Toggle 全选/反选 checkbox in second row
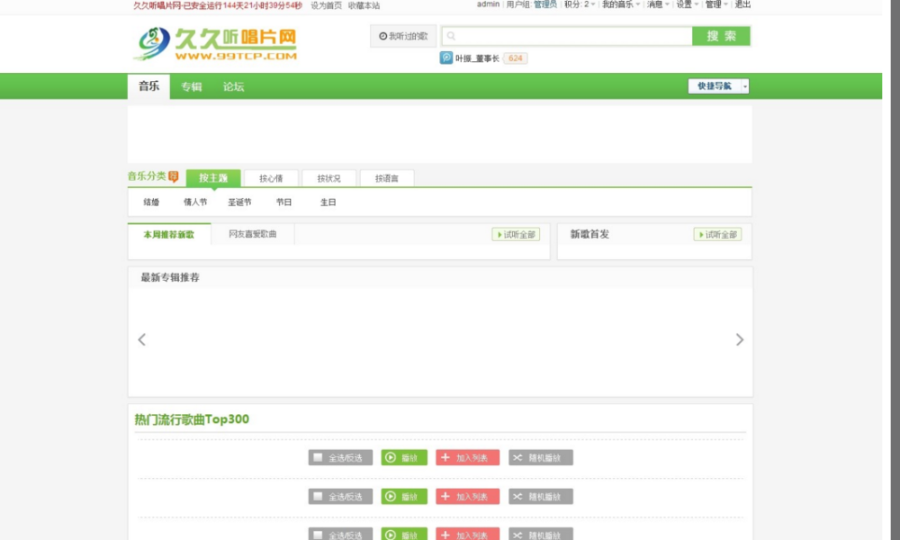This screenshot has width=900, height=540. 340,496
